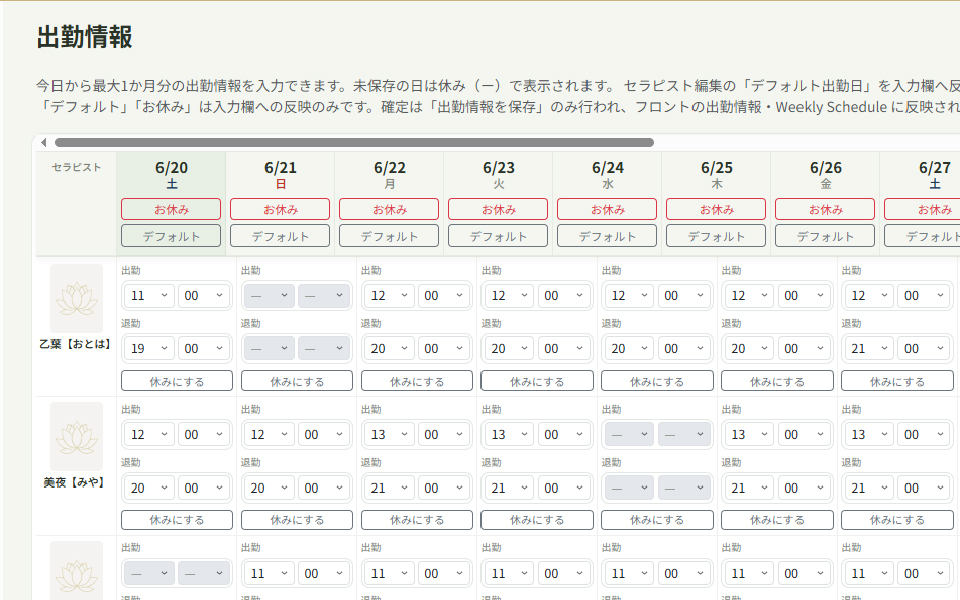The height and width of the screenshot is (600, 960).
Task: Click the 6/20 土 date header
Action: [x=171, y=174]
